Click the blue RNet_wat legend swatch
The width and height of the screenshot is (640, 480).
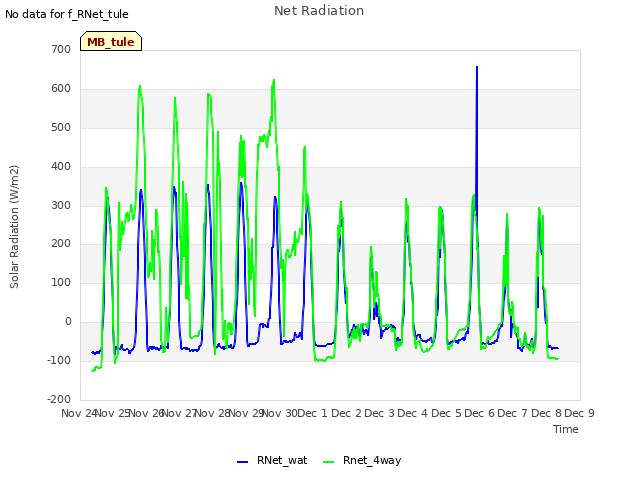point(242,462)
